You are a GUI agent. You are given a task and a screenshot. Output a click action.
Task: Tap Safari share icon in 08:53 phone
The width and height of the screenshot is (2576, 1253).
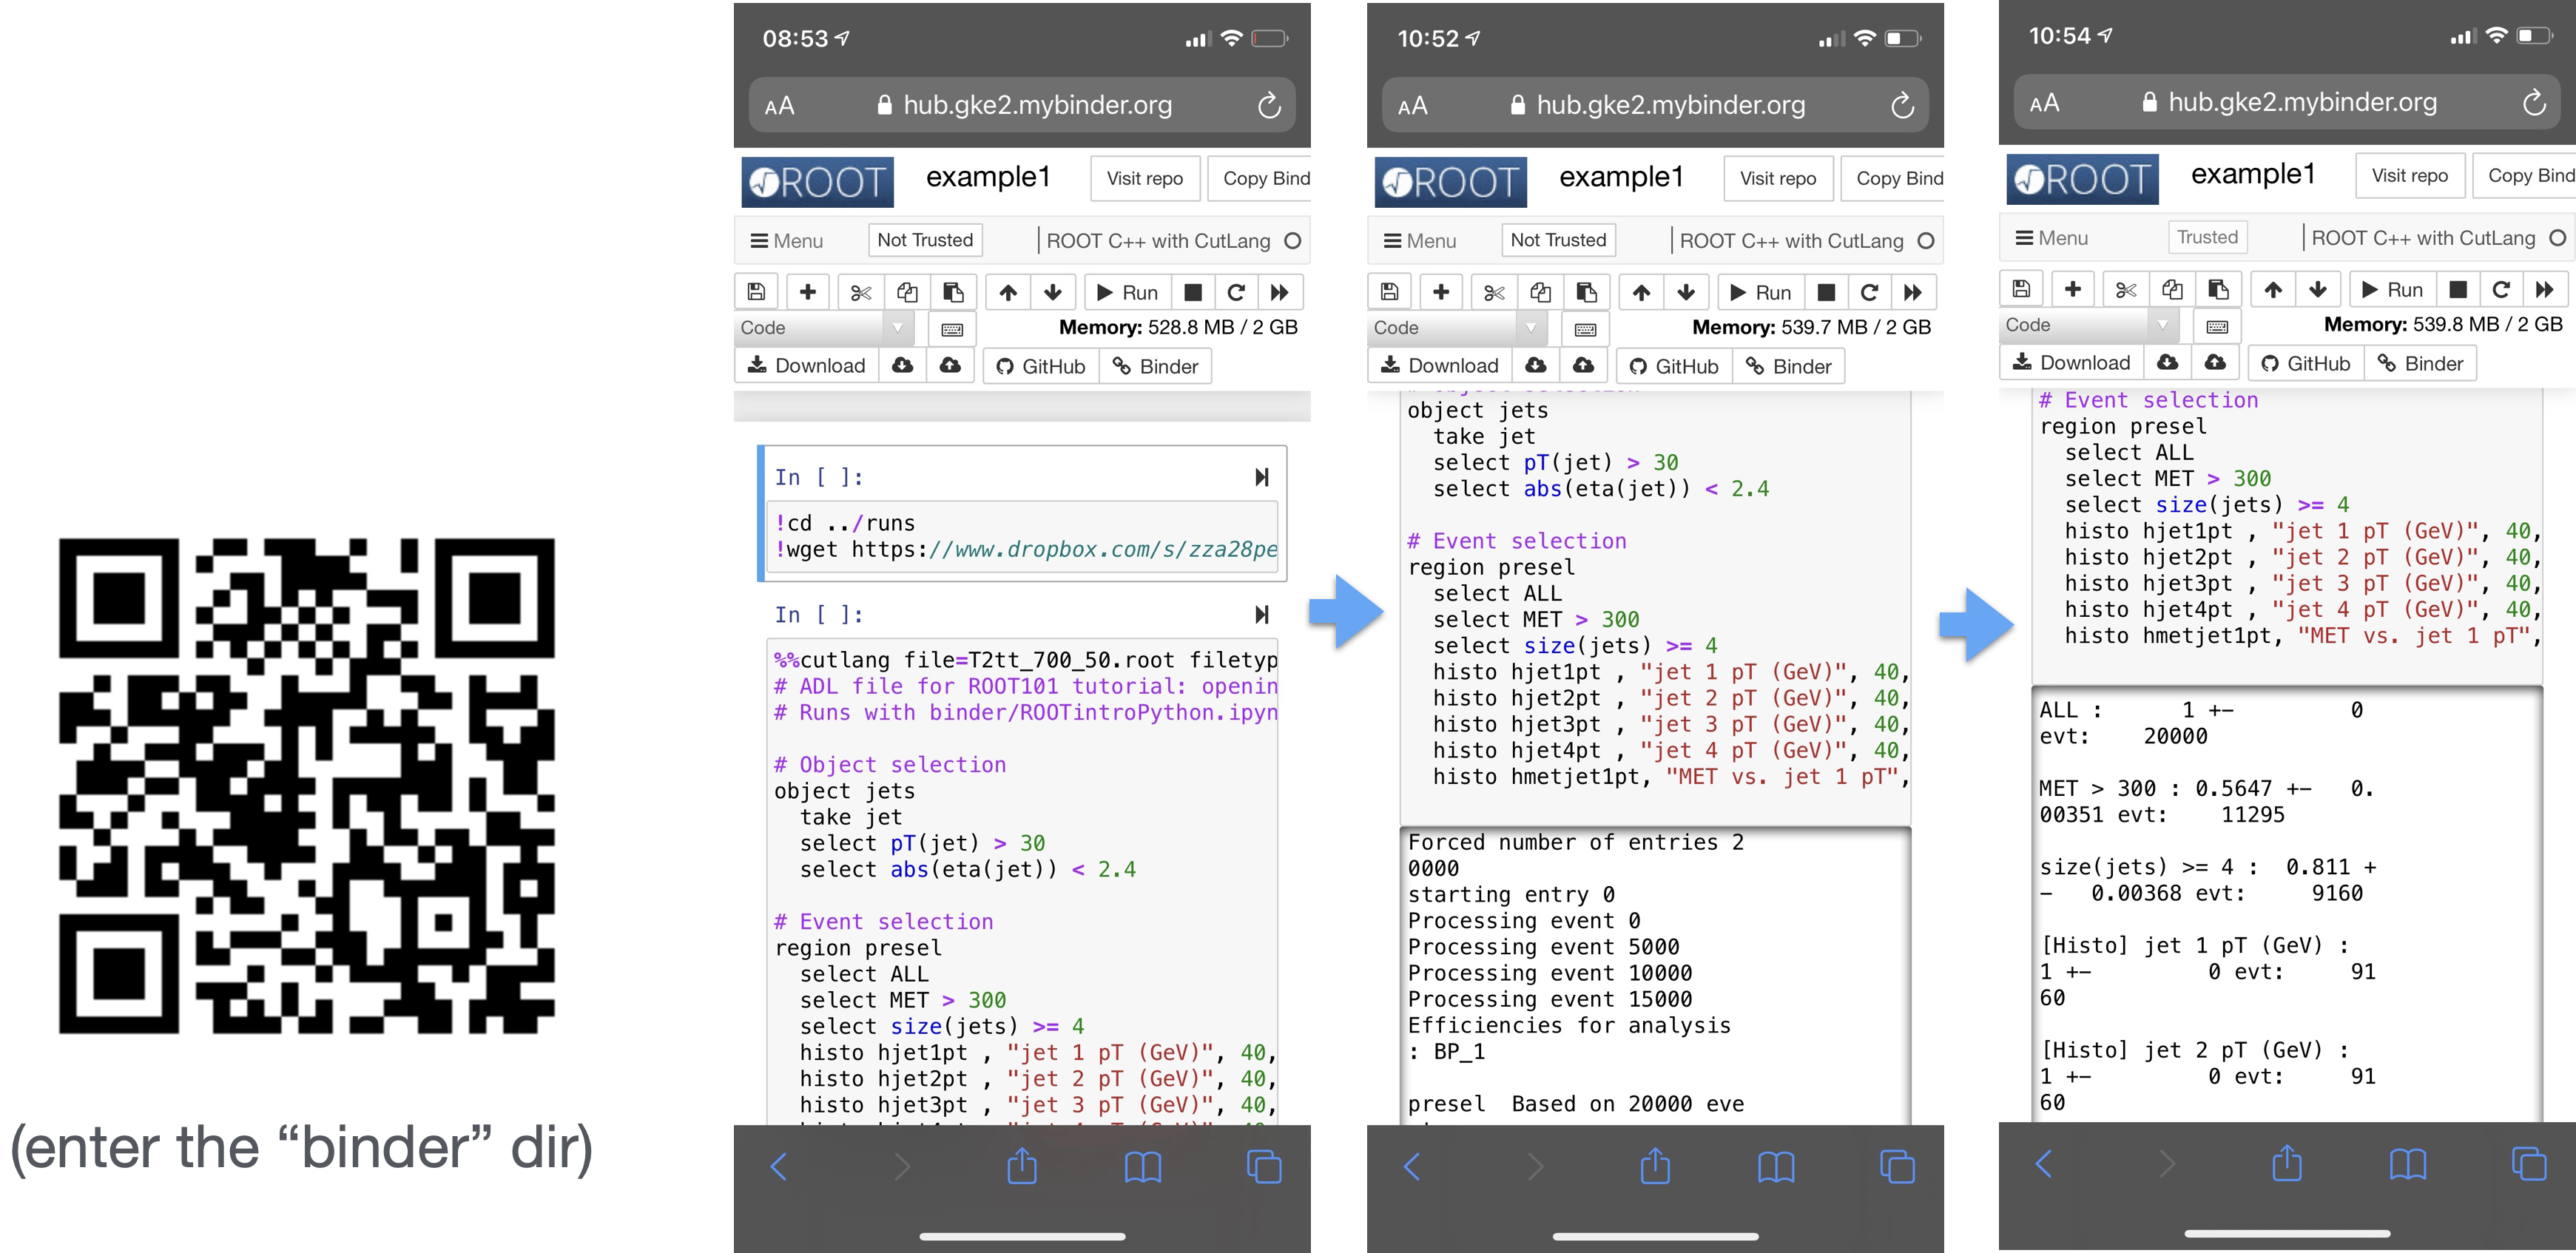pos(1021,1166)
